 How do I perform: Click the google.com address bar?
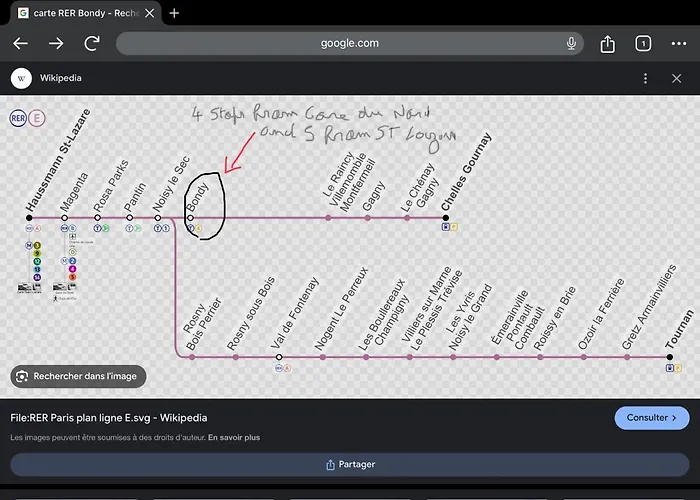click(350, 43)
